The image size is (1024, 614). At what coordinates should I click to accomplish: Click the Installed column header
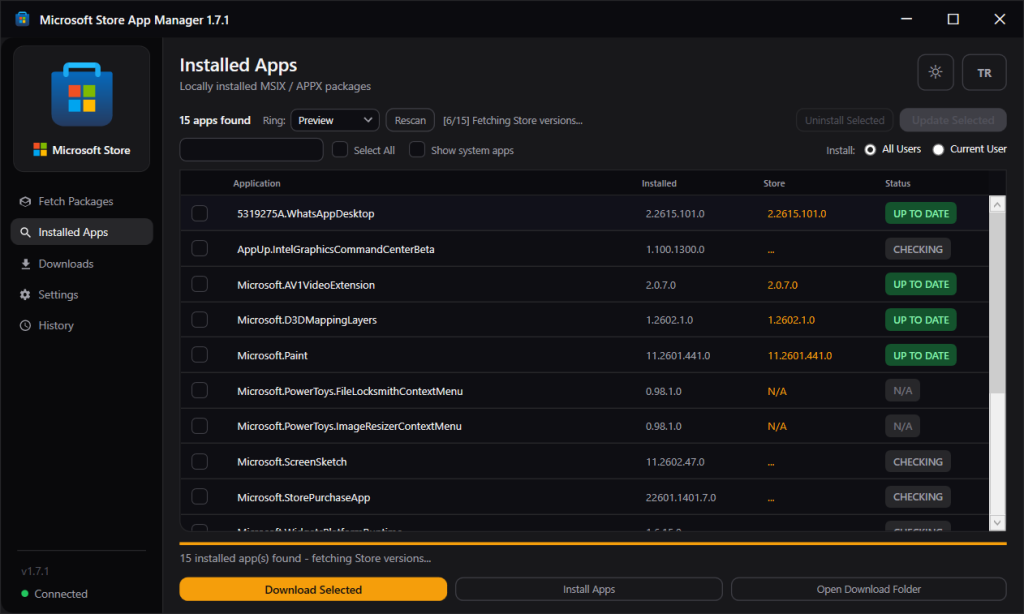[659, 184]
